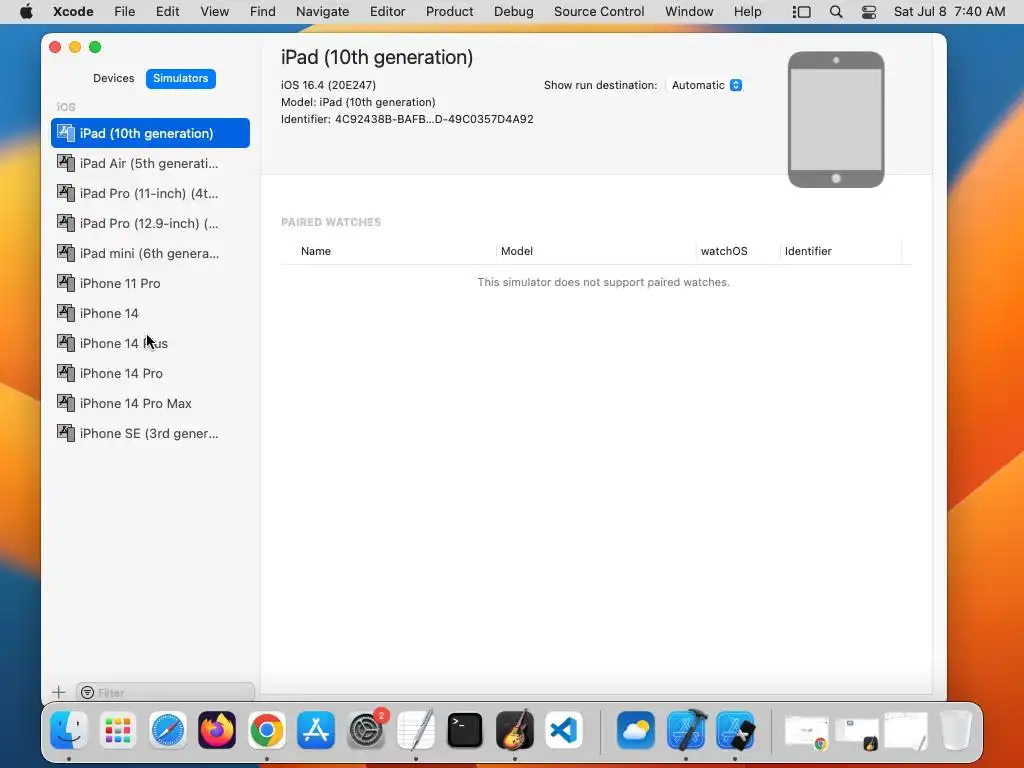The height and width of the screenshot is (768, 1024).
Task: Click the filter icon in sidebar footer
Action: click(x=88, y=693)
